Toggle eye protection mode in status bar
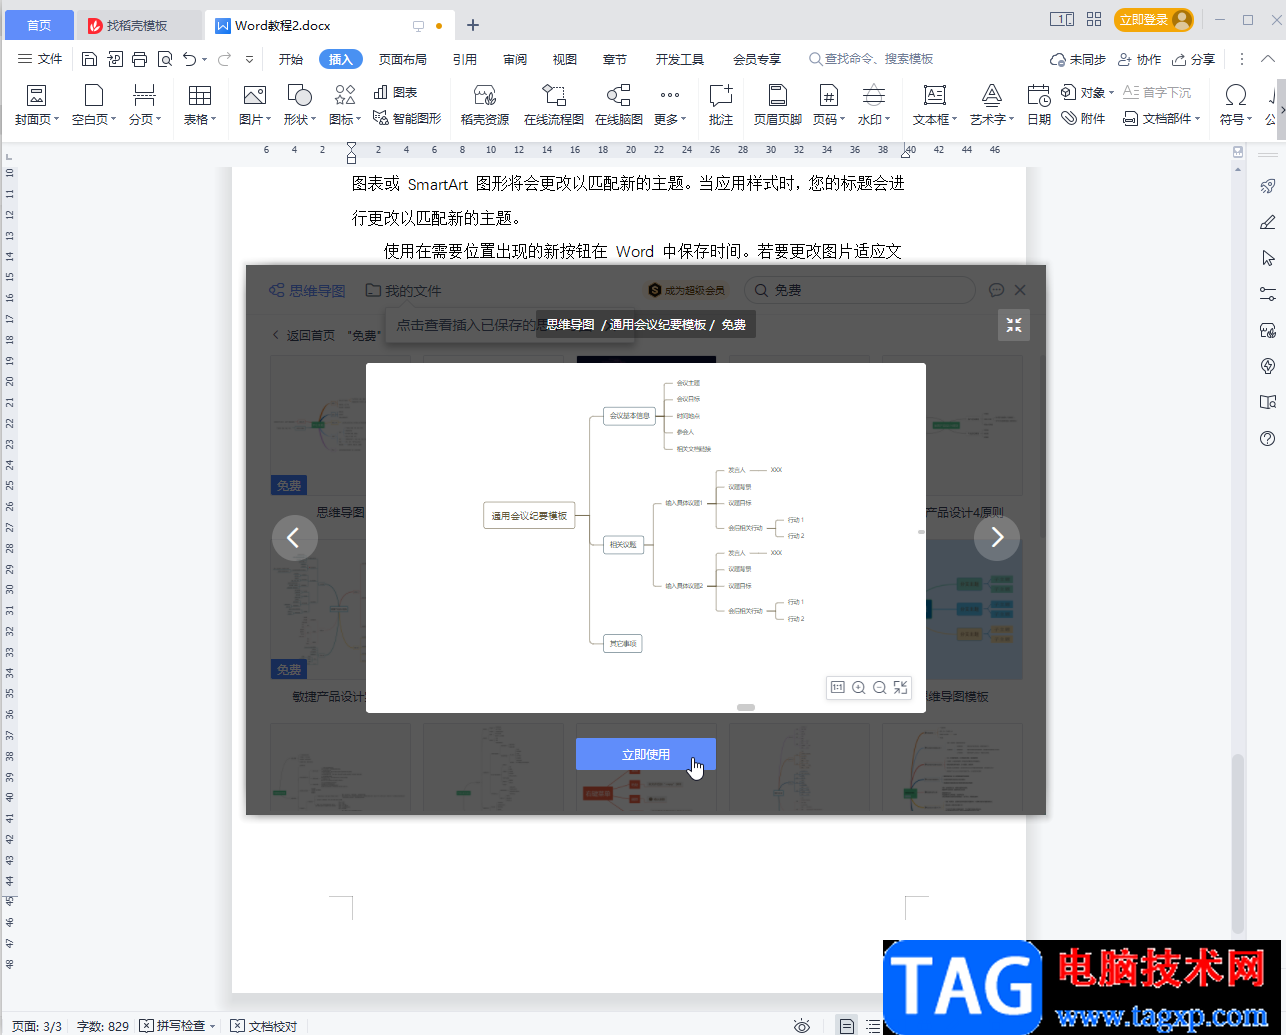1286x1035 pixels. coord(801,1025)
